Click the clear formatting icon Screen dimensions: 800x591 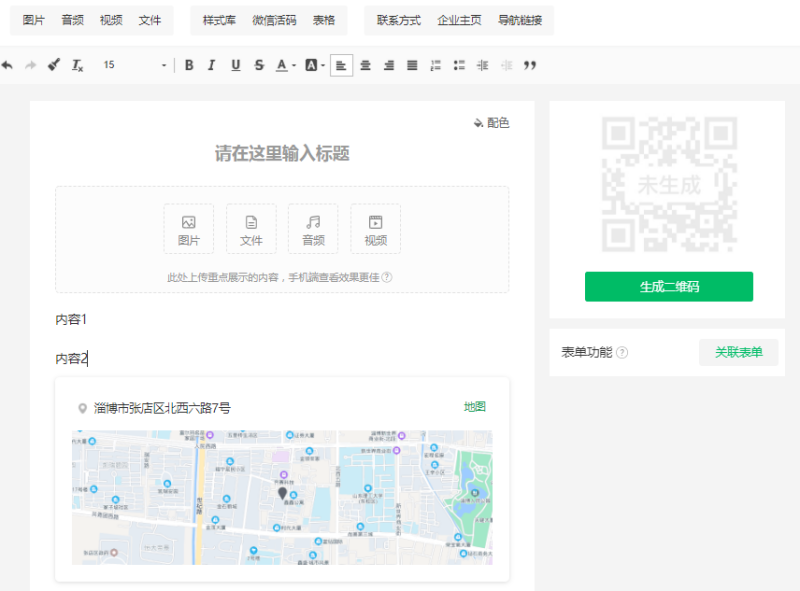coord(77,65)
